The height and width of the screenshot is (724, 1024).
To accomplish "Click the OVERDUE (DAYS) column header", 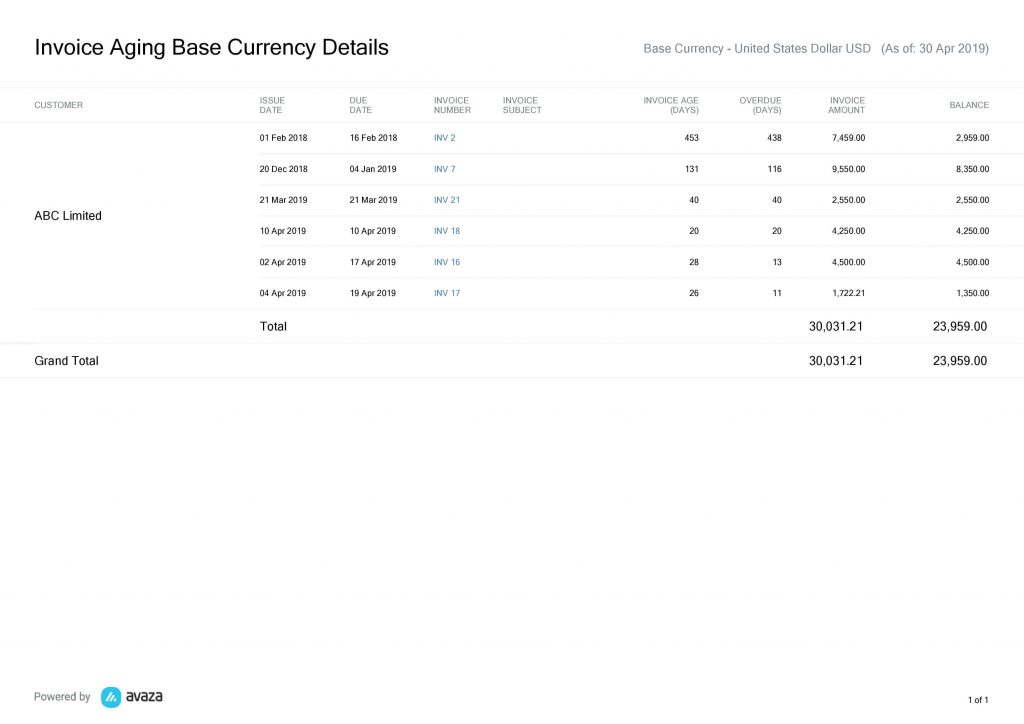I will [760, 105].
